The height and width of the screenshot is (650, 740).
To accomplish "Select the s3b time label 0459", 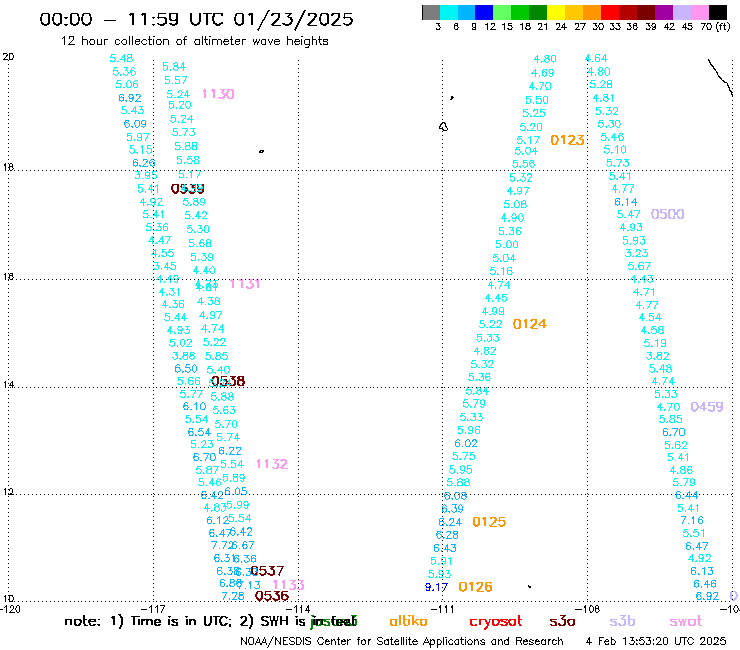I will click(706, 407).
